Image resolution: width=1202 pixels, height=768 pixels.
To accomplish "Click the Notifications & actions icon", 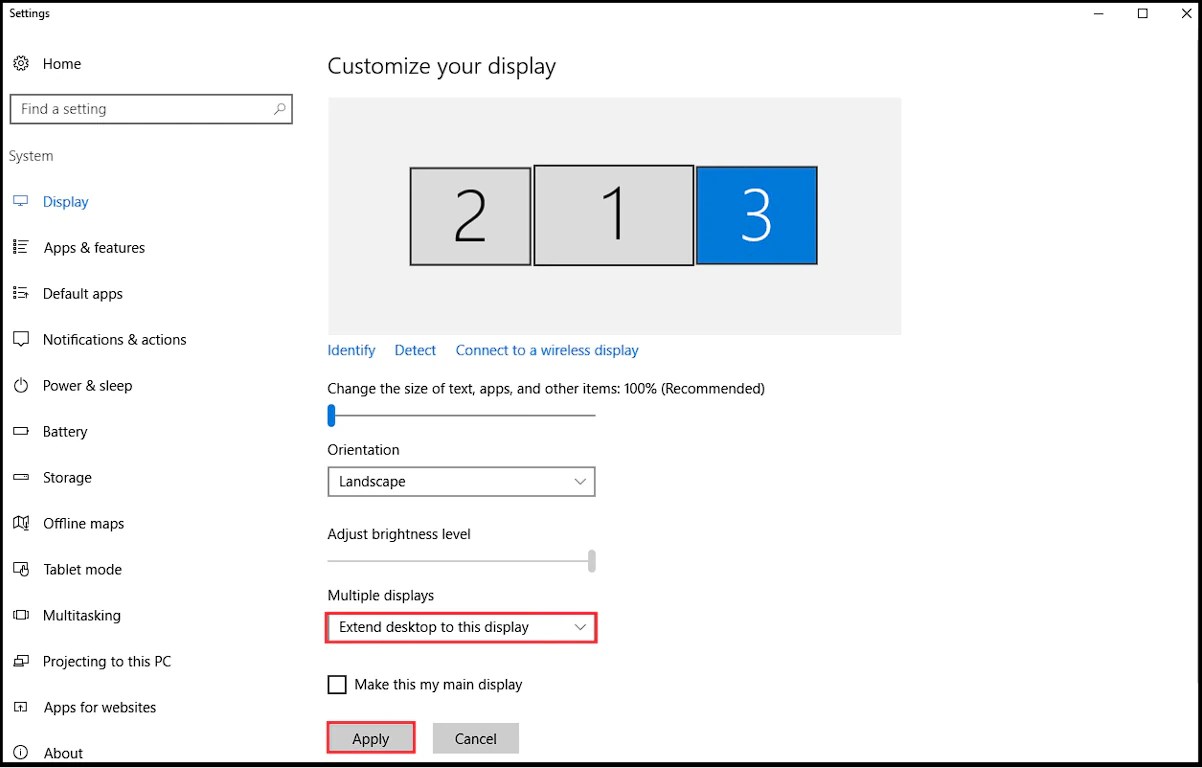I will point(21,339).
